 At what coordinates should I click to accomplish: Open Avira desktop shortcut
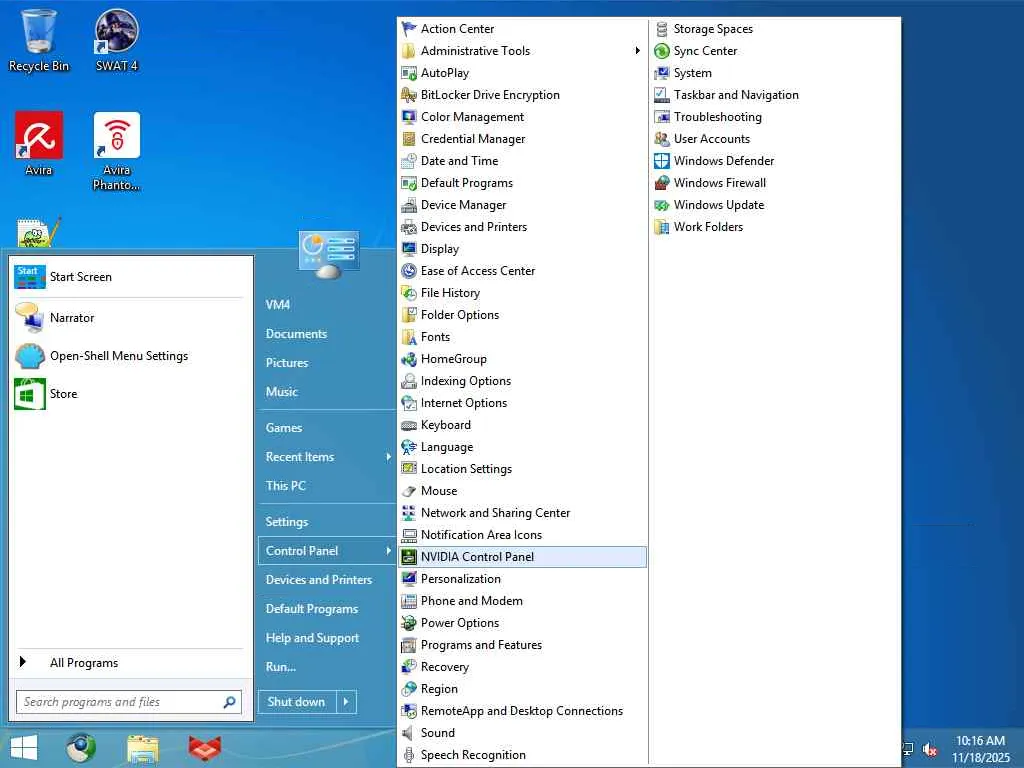pyautogui.click(x=39, y=144)
